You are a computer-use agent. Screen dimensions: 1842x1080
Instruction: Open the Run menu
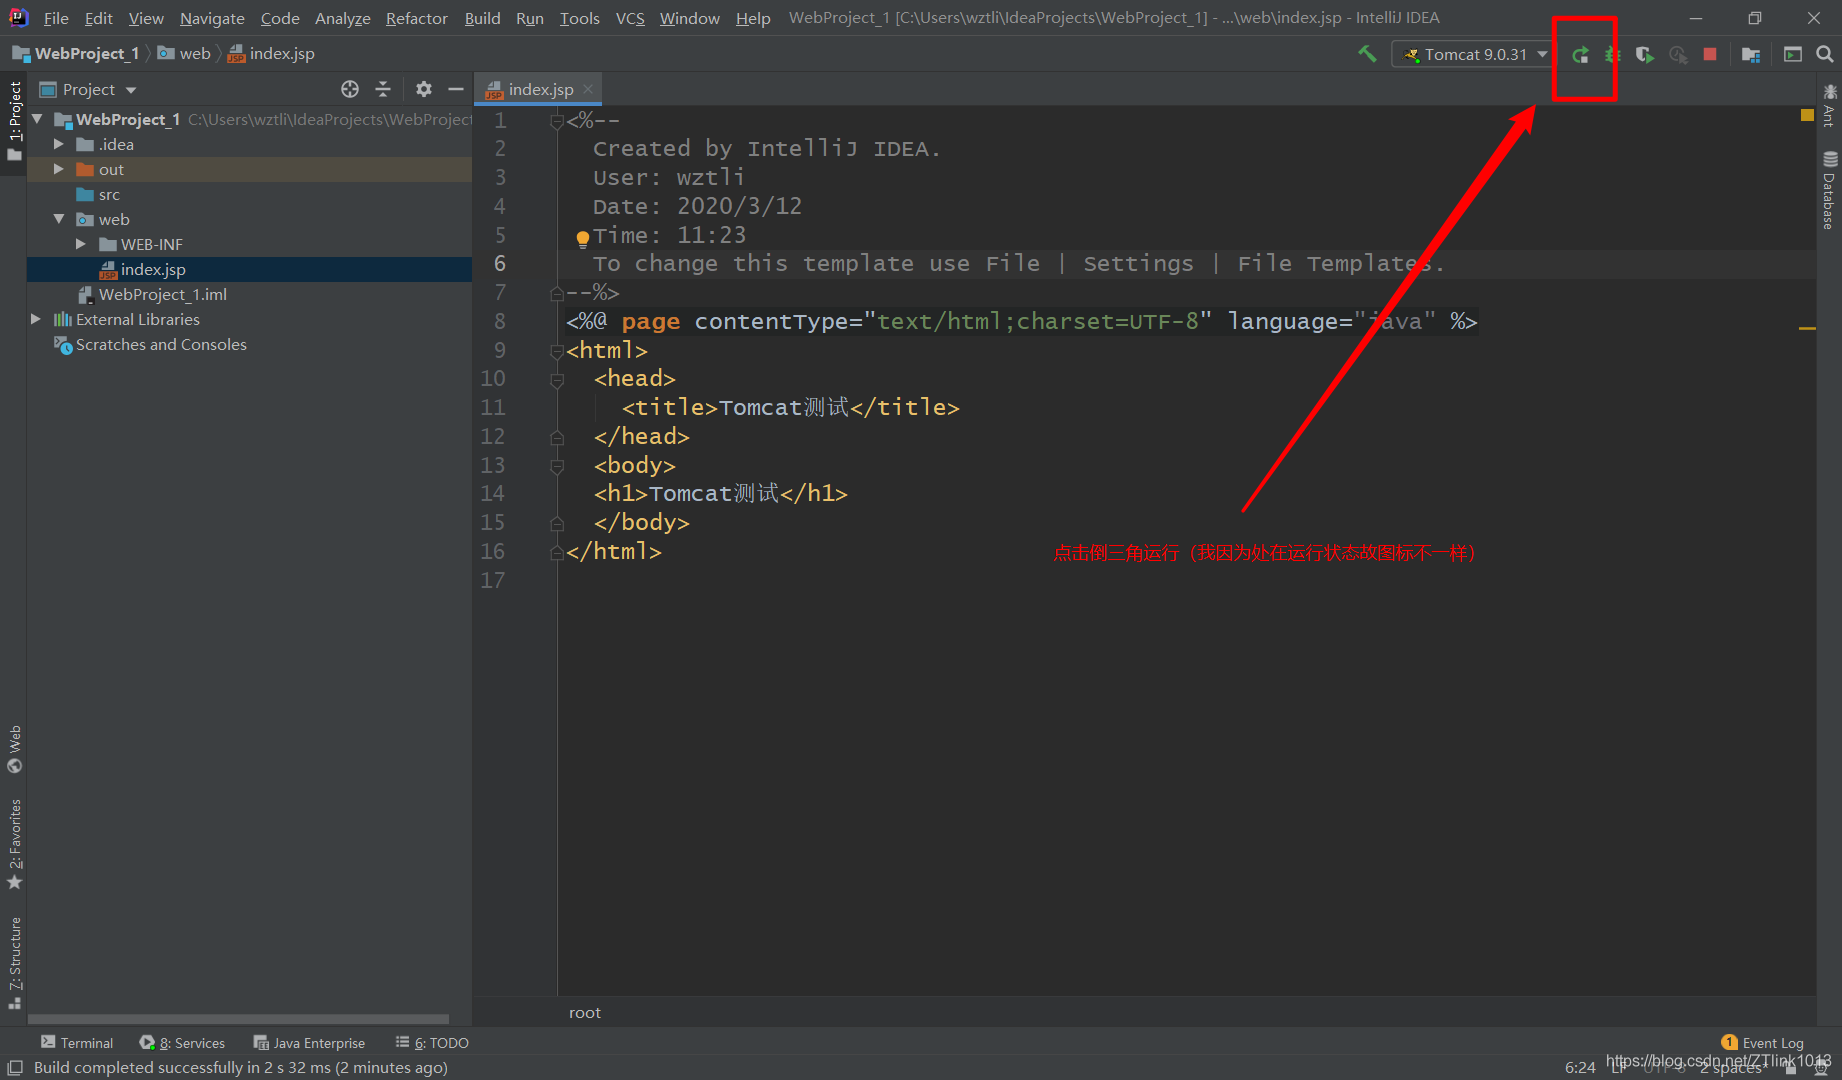530,18
